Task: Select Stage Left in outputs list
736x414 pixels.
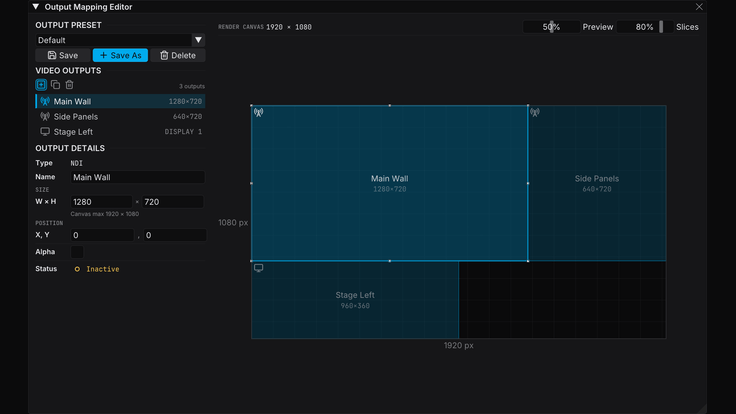Action: click(x=120, y=132)
